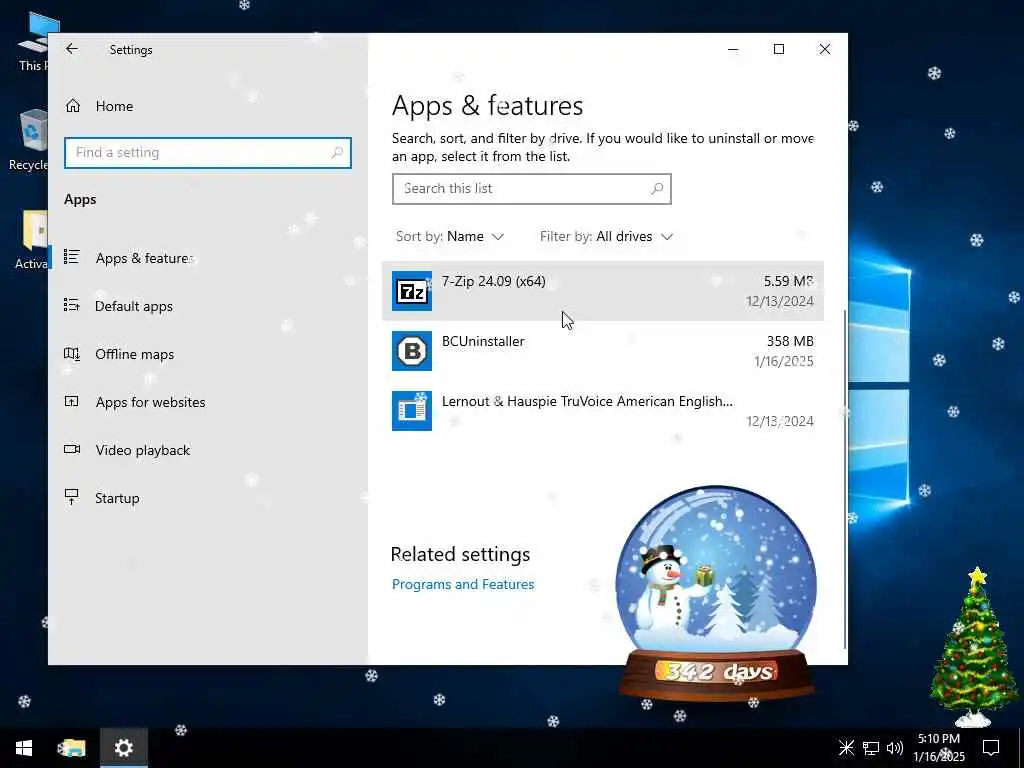This screenshot has height=768, width=1024.
Task: Select the BCUninstaller entry
Action: coord(602,351)
